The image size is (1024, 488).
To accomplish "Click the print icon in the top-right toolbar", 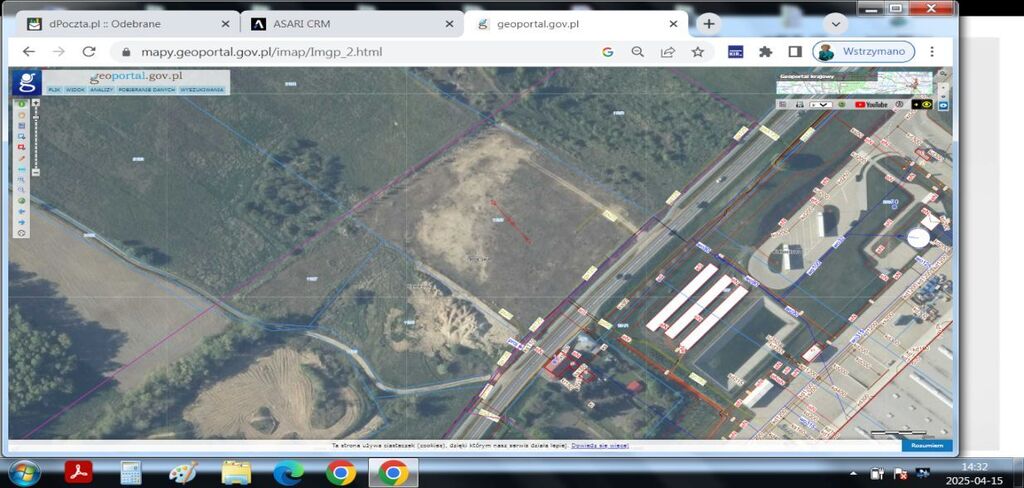I will [x=799, y=104].
